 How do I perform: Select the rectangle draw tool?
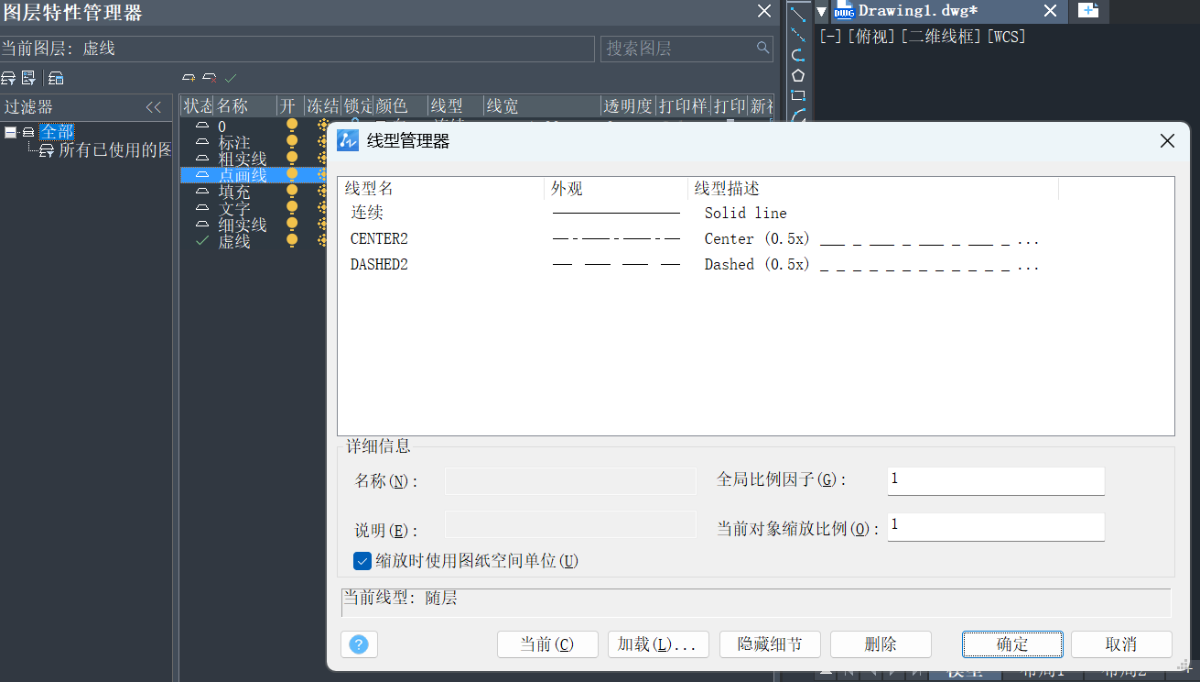click(x=798, y=96)
